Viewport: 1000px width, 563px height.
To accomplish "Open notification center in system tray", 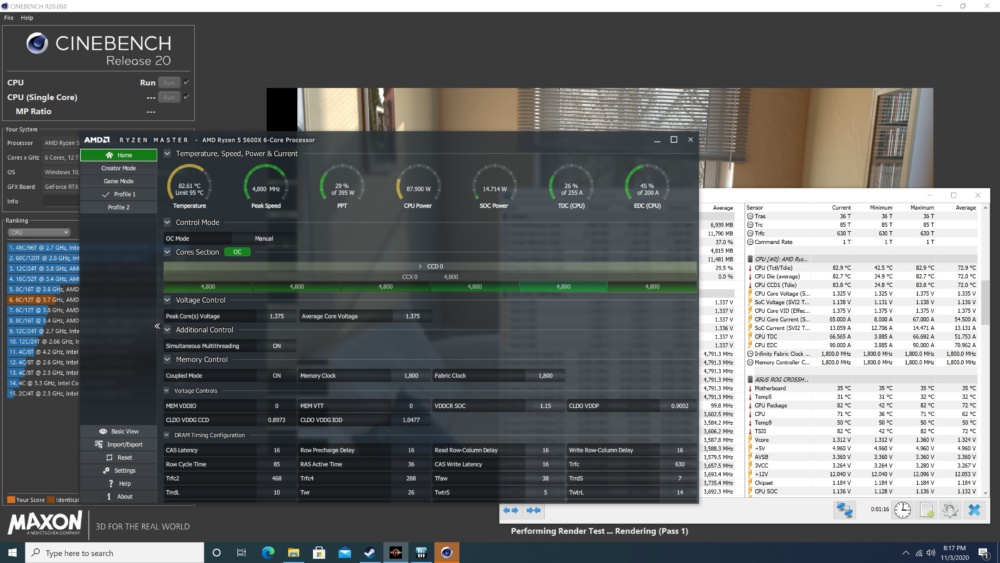I will (983, 553).
